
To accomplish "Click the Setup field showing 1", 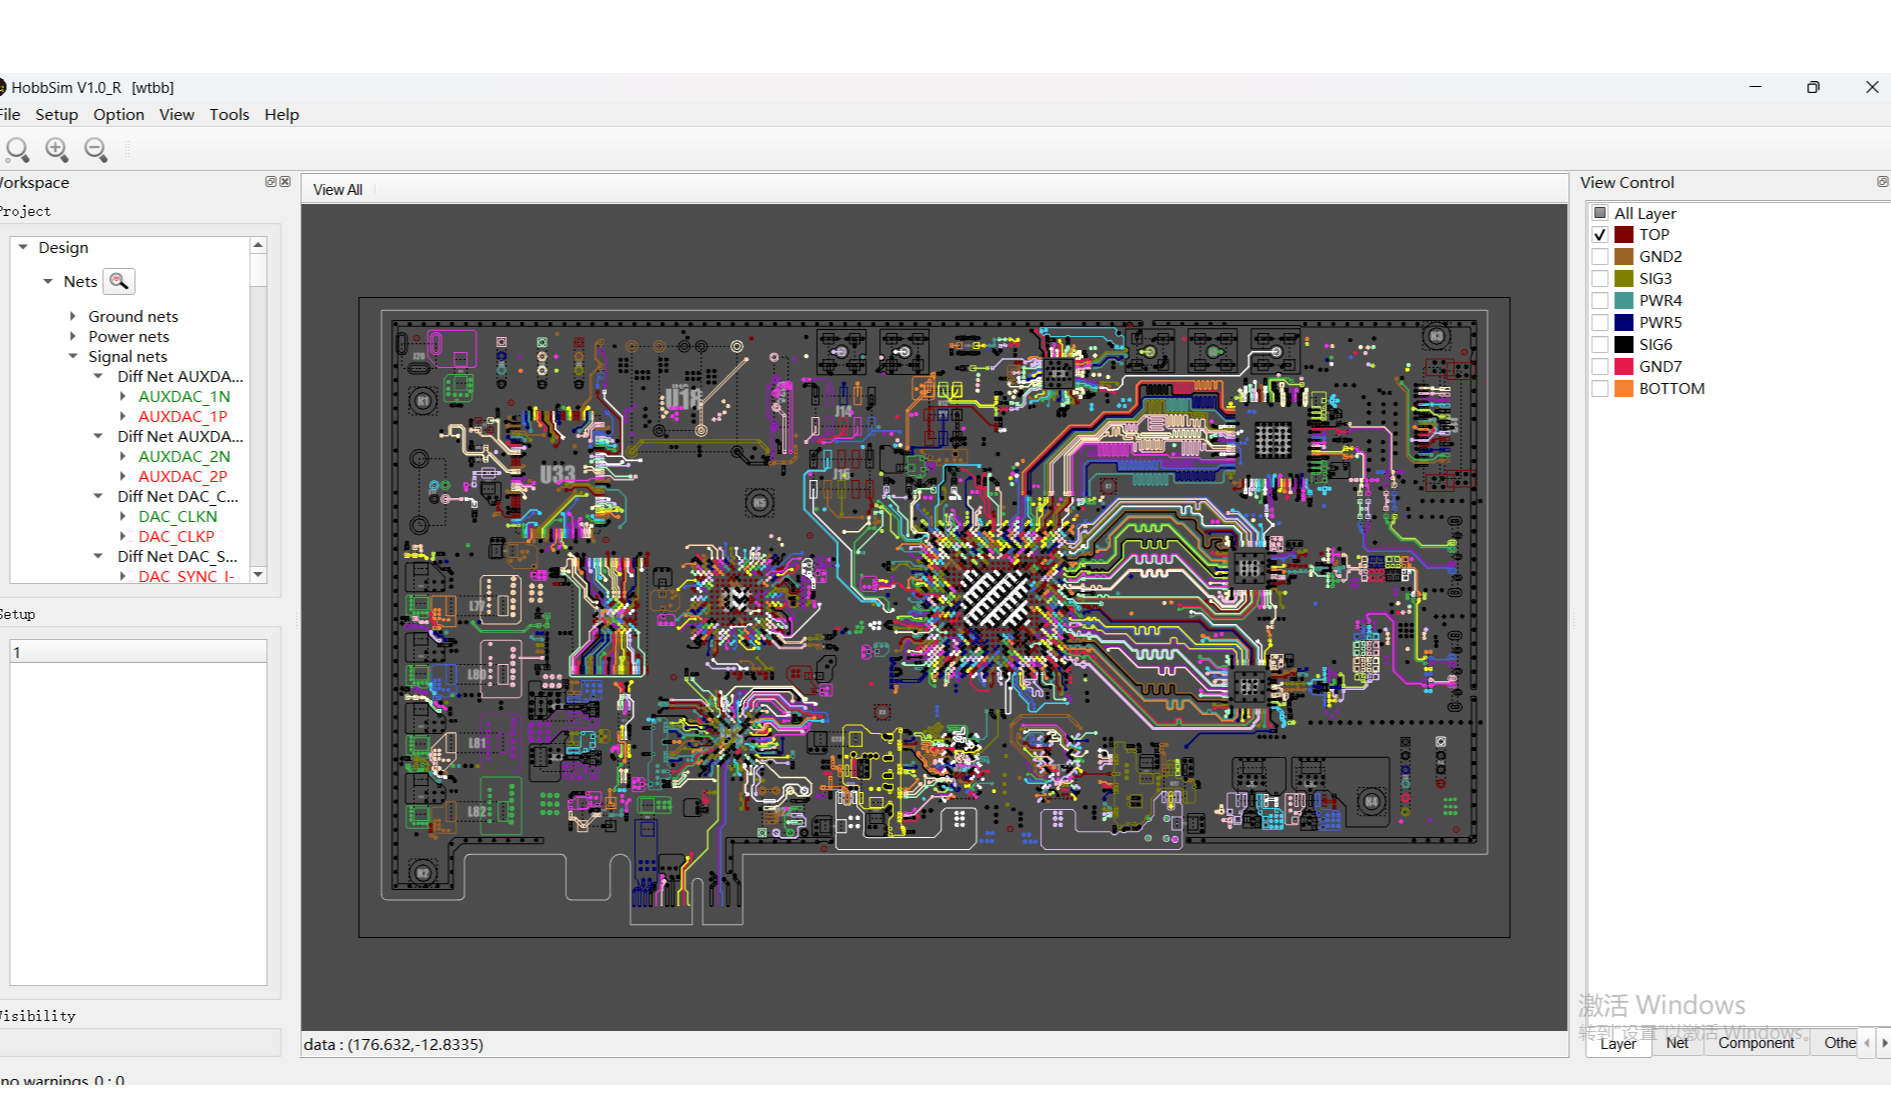I will click(138, 652).
